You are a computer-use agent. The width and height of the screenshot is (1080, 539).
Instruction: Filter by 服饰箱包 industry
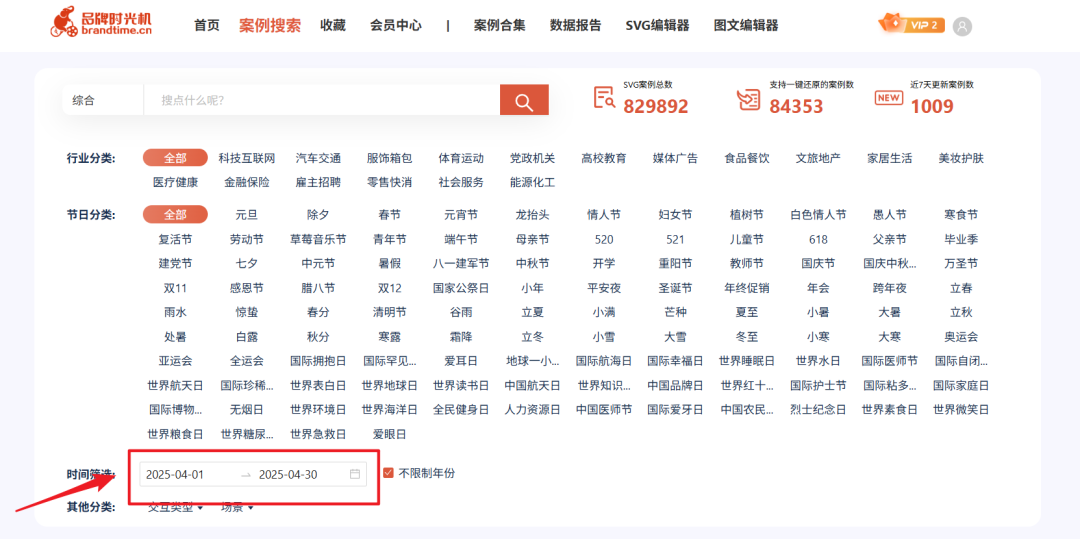pos(389,158)
